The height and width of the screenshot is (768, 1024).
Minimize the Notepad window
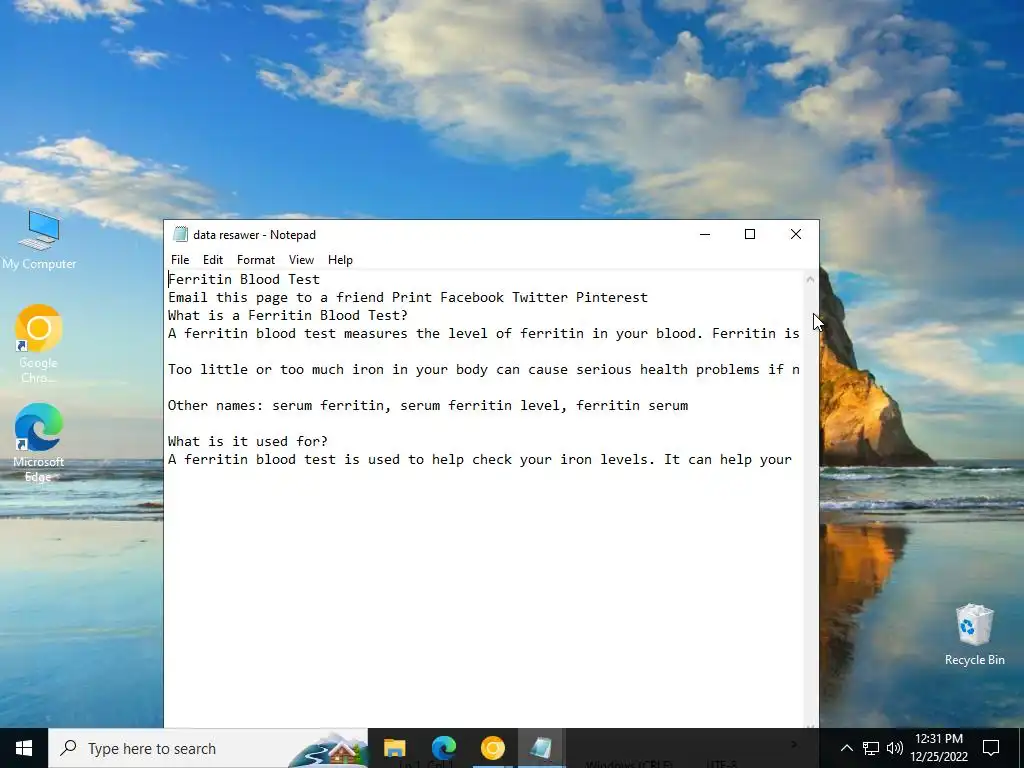point(705,234)
